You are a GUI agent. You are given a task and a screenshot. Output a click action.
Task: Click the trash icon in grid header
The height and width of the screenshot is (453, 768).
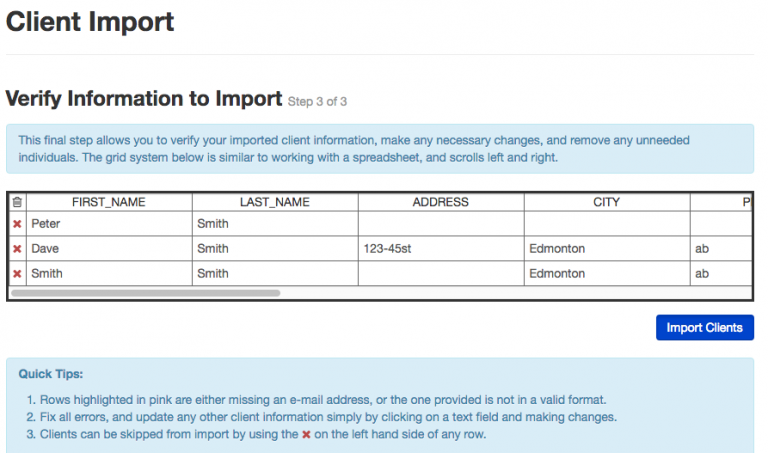(x=17, y=202)
